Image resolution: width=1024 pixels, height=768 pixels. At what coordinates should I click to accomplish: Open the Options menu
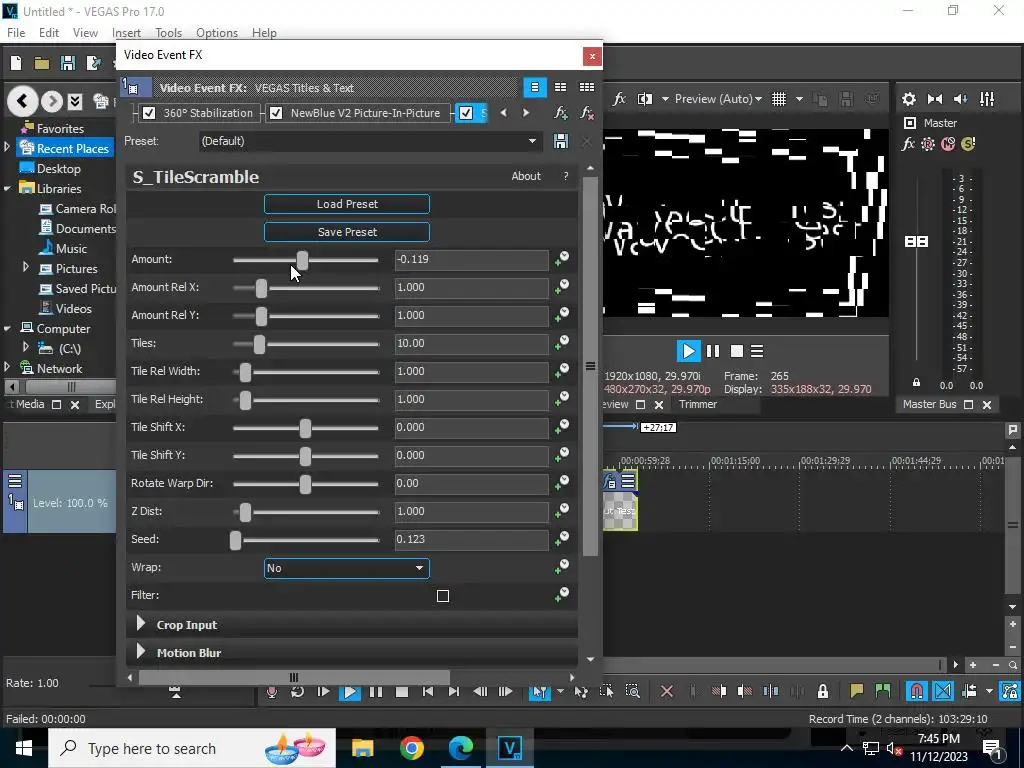click(x=217, y=33)
